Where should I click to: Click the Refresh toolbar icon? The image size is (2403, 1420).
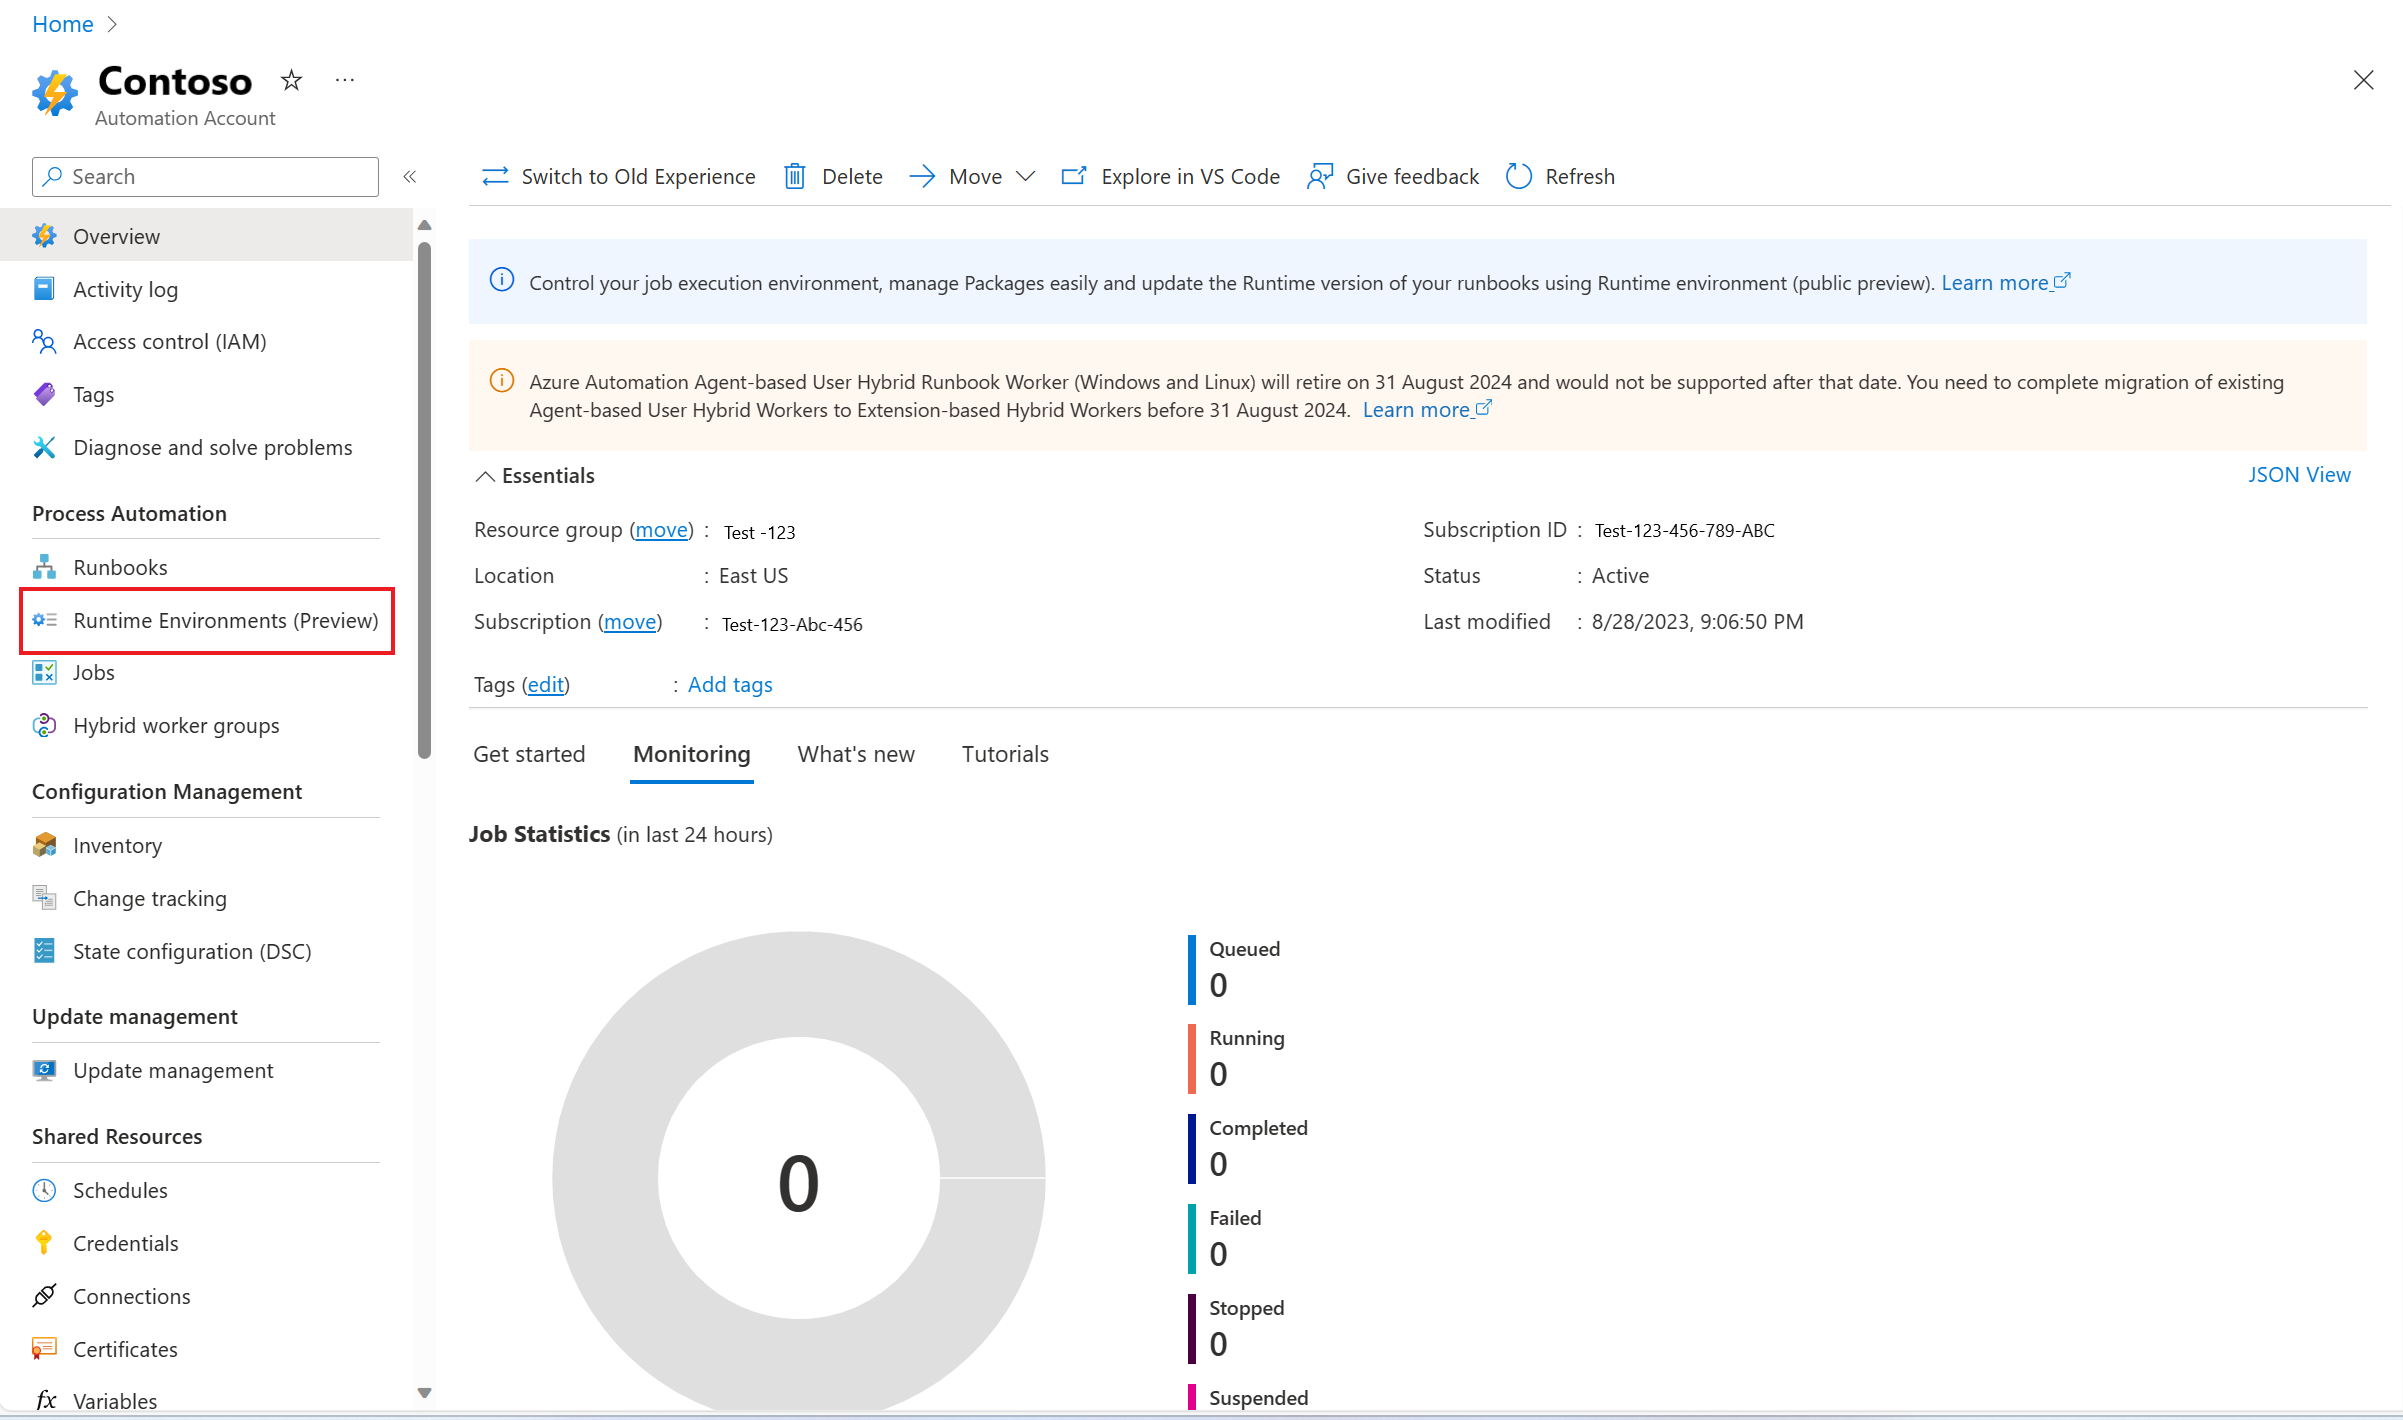point(1519,176)
